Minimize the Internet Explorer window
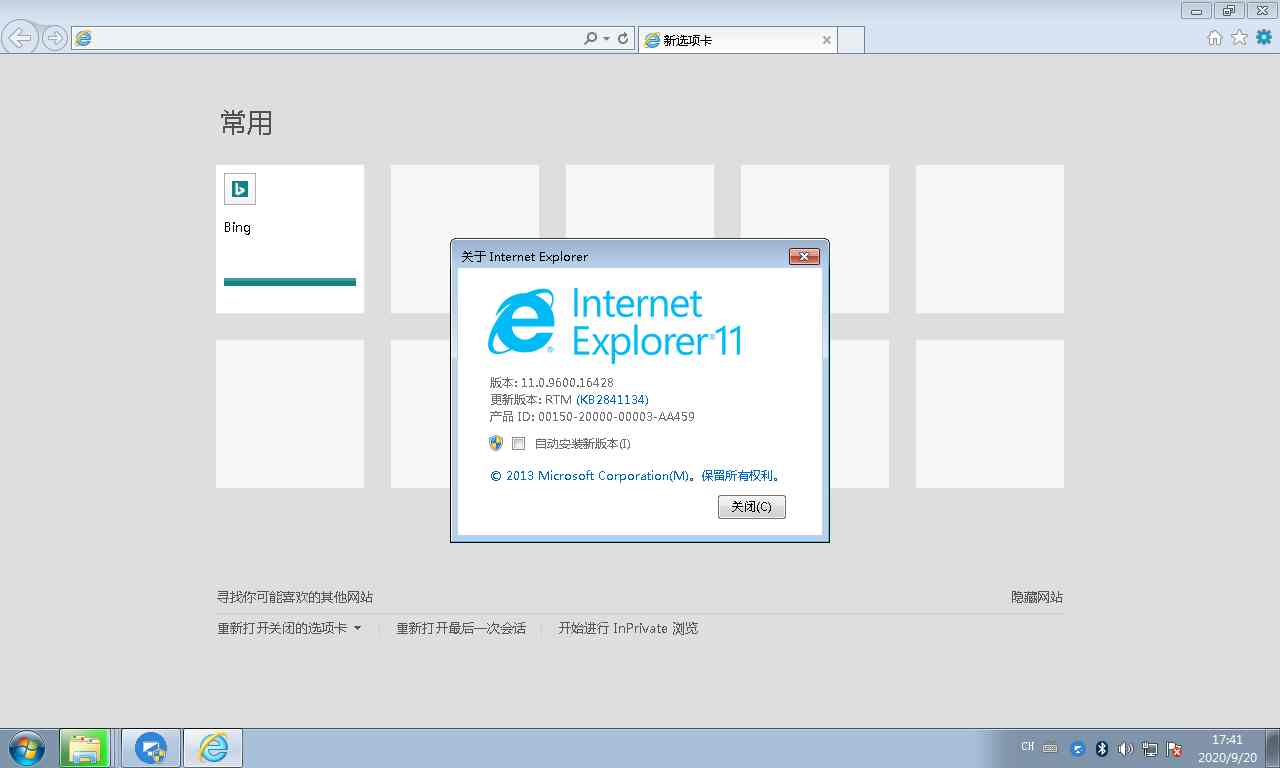Screen dimensions: 1280x768 [x=1196, y=11]
